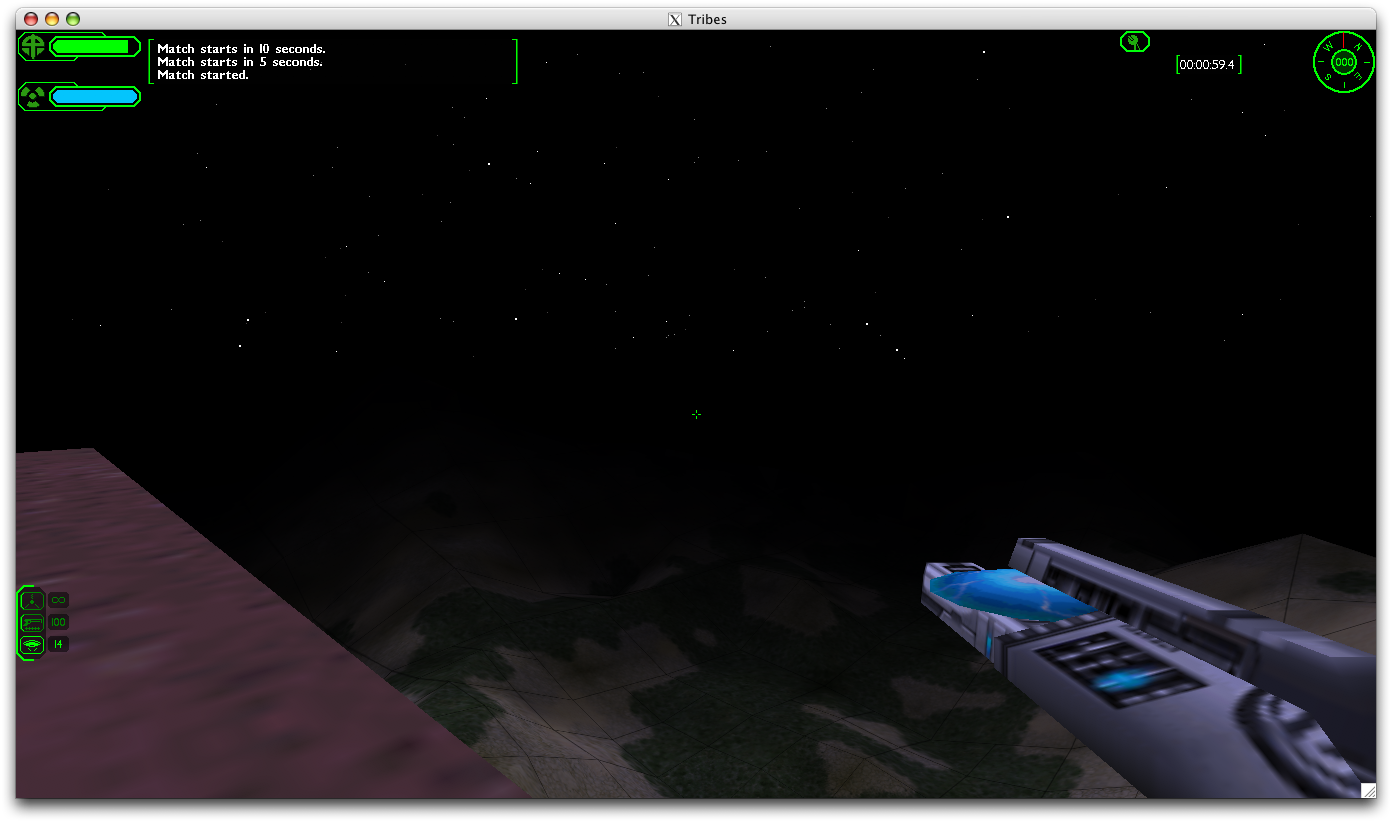Select the gun weapon slot icon
Screen dimensions: 1392x822
coord(33,622)
